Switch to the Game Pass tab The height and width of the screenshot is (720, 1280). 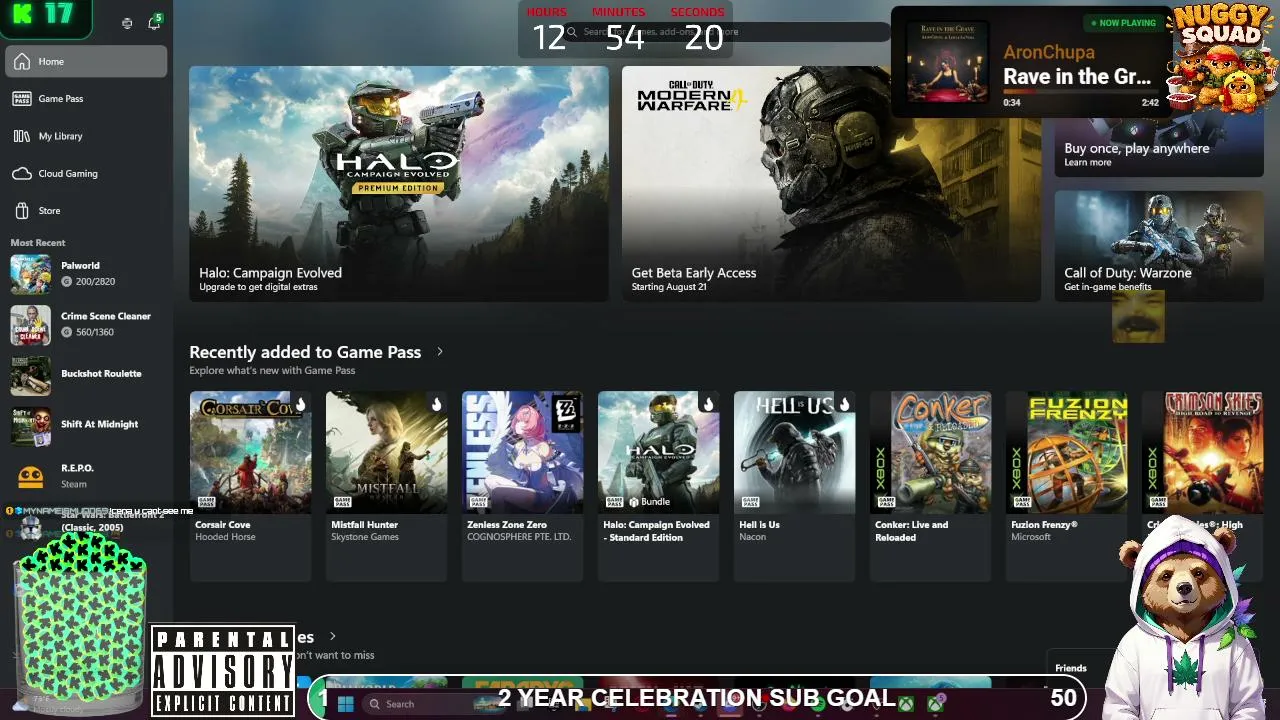(x=86, y=99)
